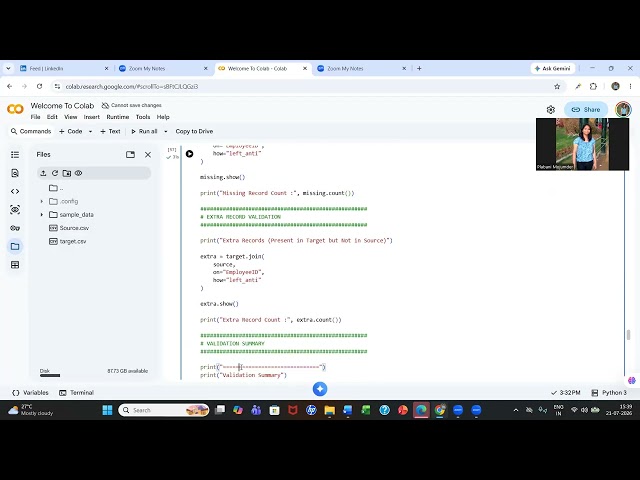Open Files panel in new window icon
The height and width of the screenshot is (480, 640).
click(130, 155)
